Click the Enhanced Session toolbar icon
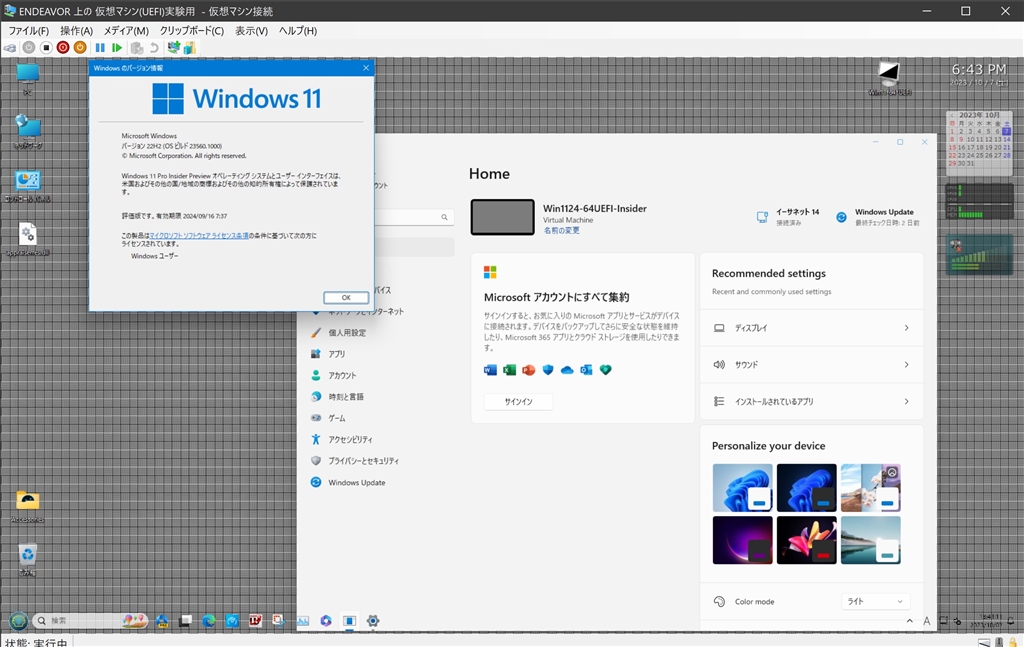1024x647 pixels. click(x=174, y=48)
